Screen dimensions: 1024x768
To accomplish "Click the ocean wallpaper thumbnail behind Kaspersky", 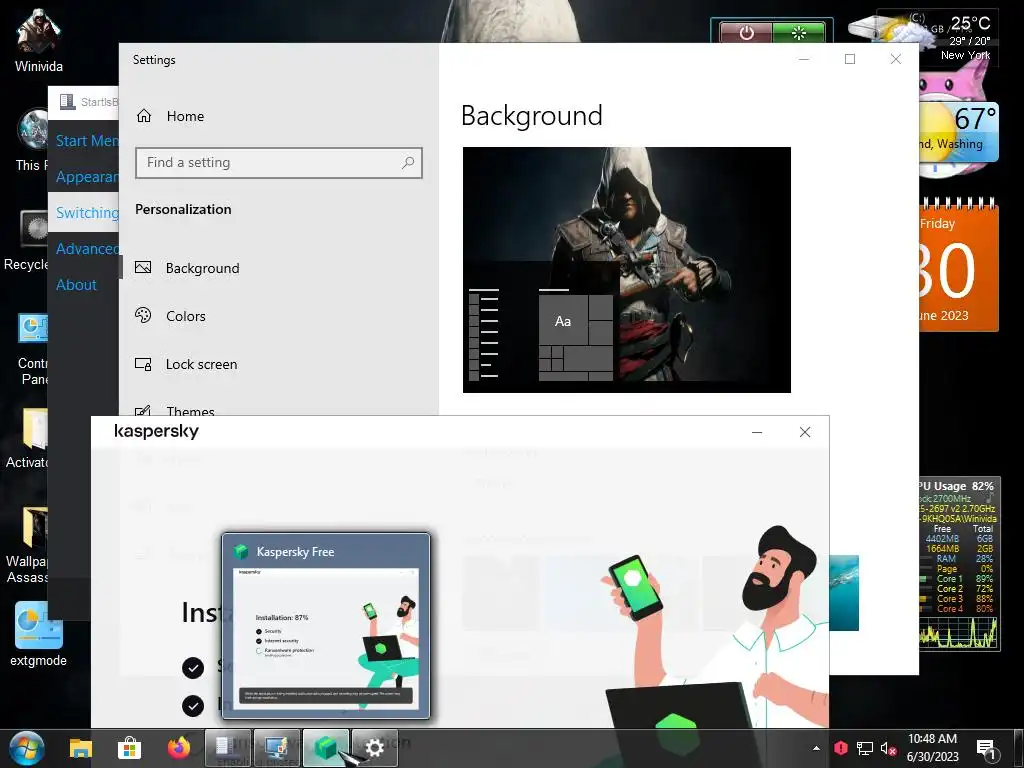I will [844, 593].
